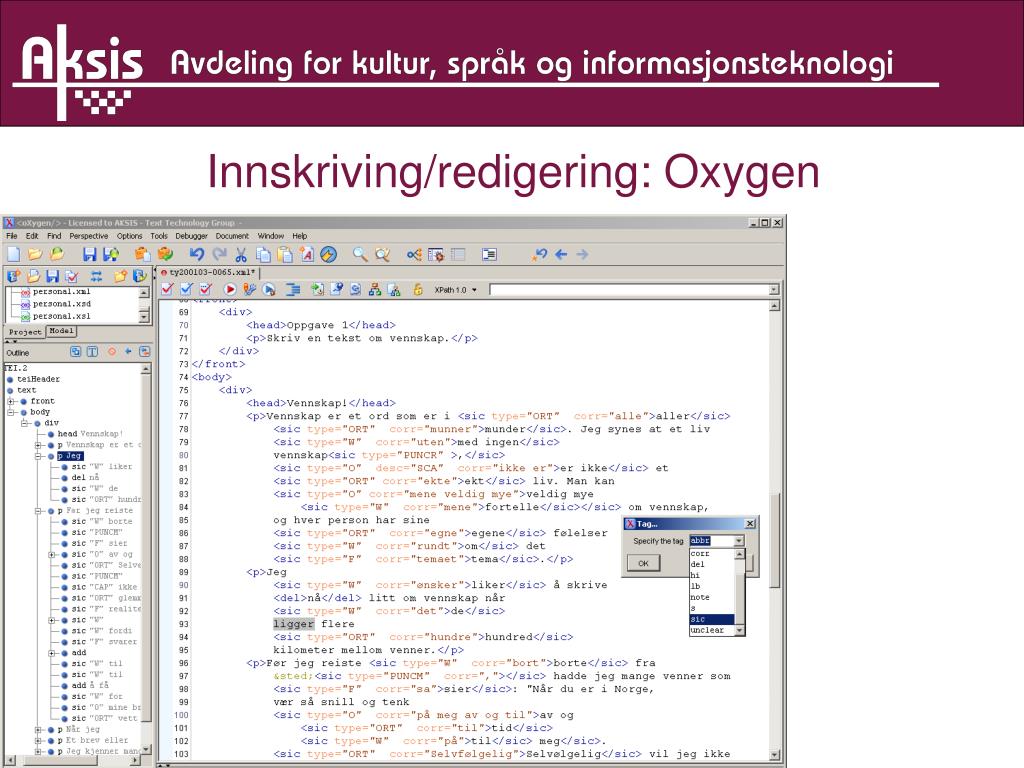This screenshot has width=1024, height=768.
Task: Click the Format and indent icon
Action: 293,289
